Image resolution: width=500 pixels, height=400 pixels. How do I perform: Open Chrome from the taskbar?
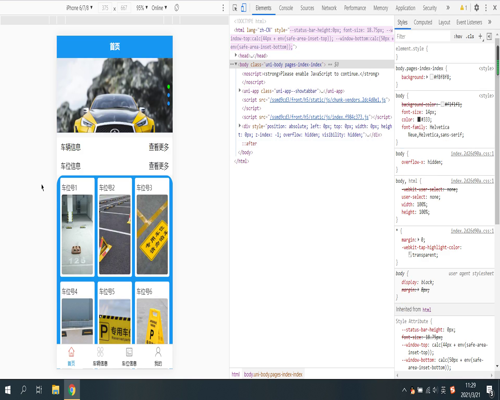click(x=72, y=390)
